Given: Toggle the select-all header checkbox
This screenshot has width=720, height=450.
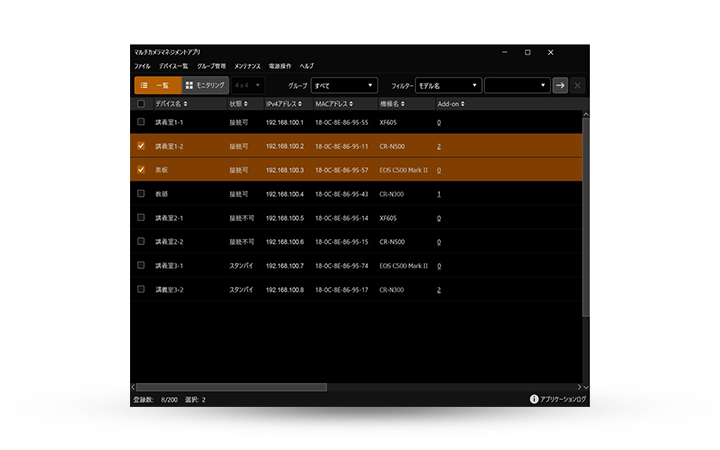Looking at the screenshot, I should click(141, 104).
